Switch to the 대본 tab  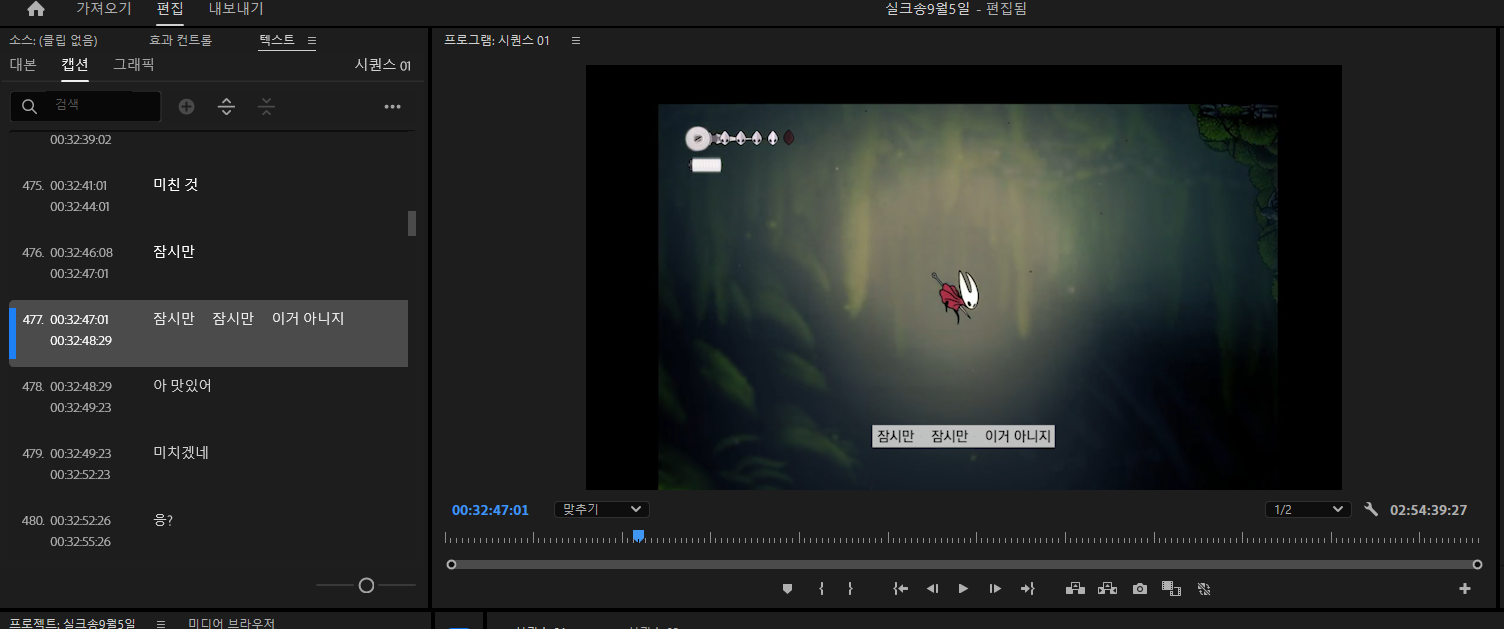(x=23, y=65)
